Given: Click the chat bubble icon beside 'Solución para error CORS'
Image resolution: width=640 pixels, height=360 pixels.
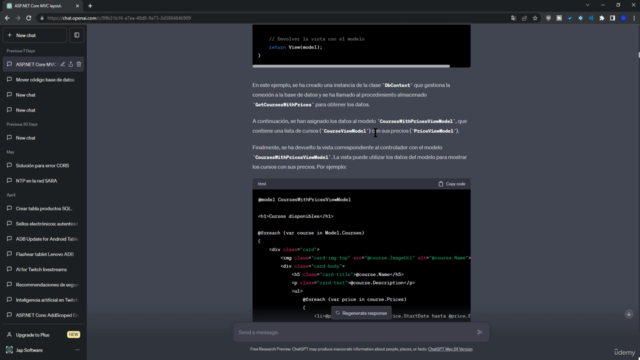Looking at the screenshot, I should [x=9, y=165].
